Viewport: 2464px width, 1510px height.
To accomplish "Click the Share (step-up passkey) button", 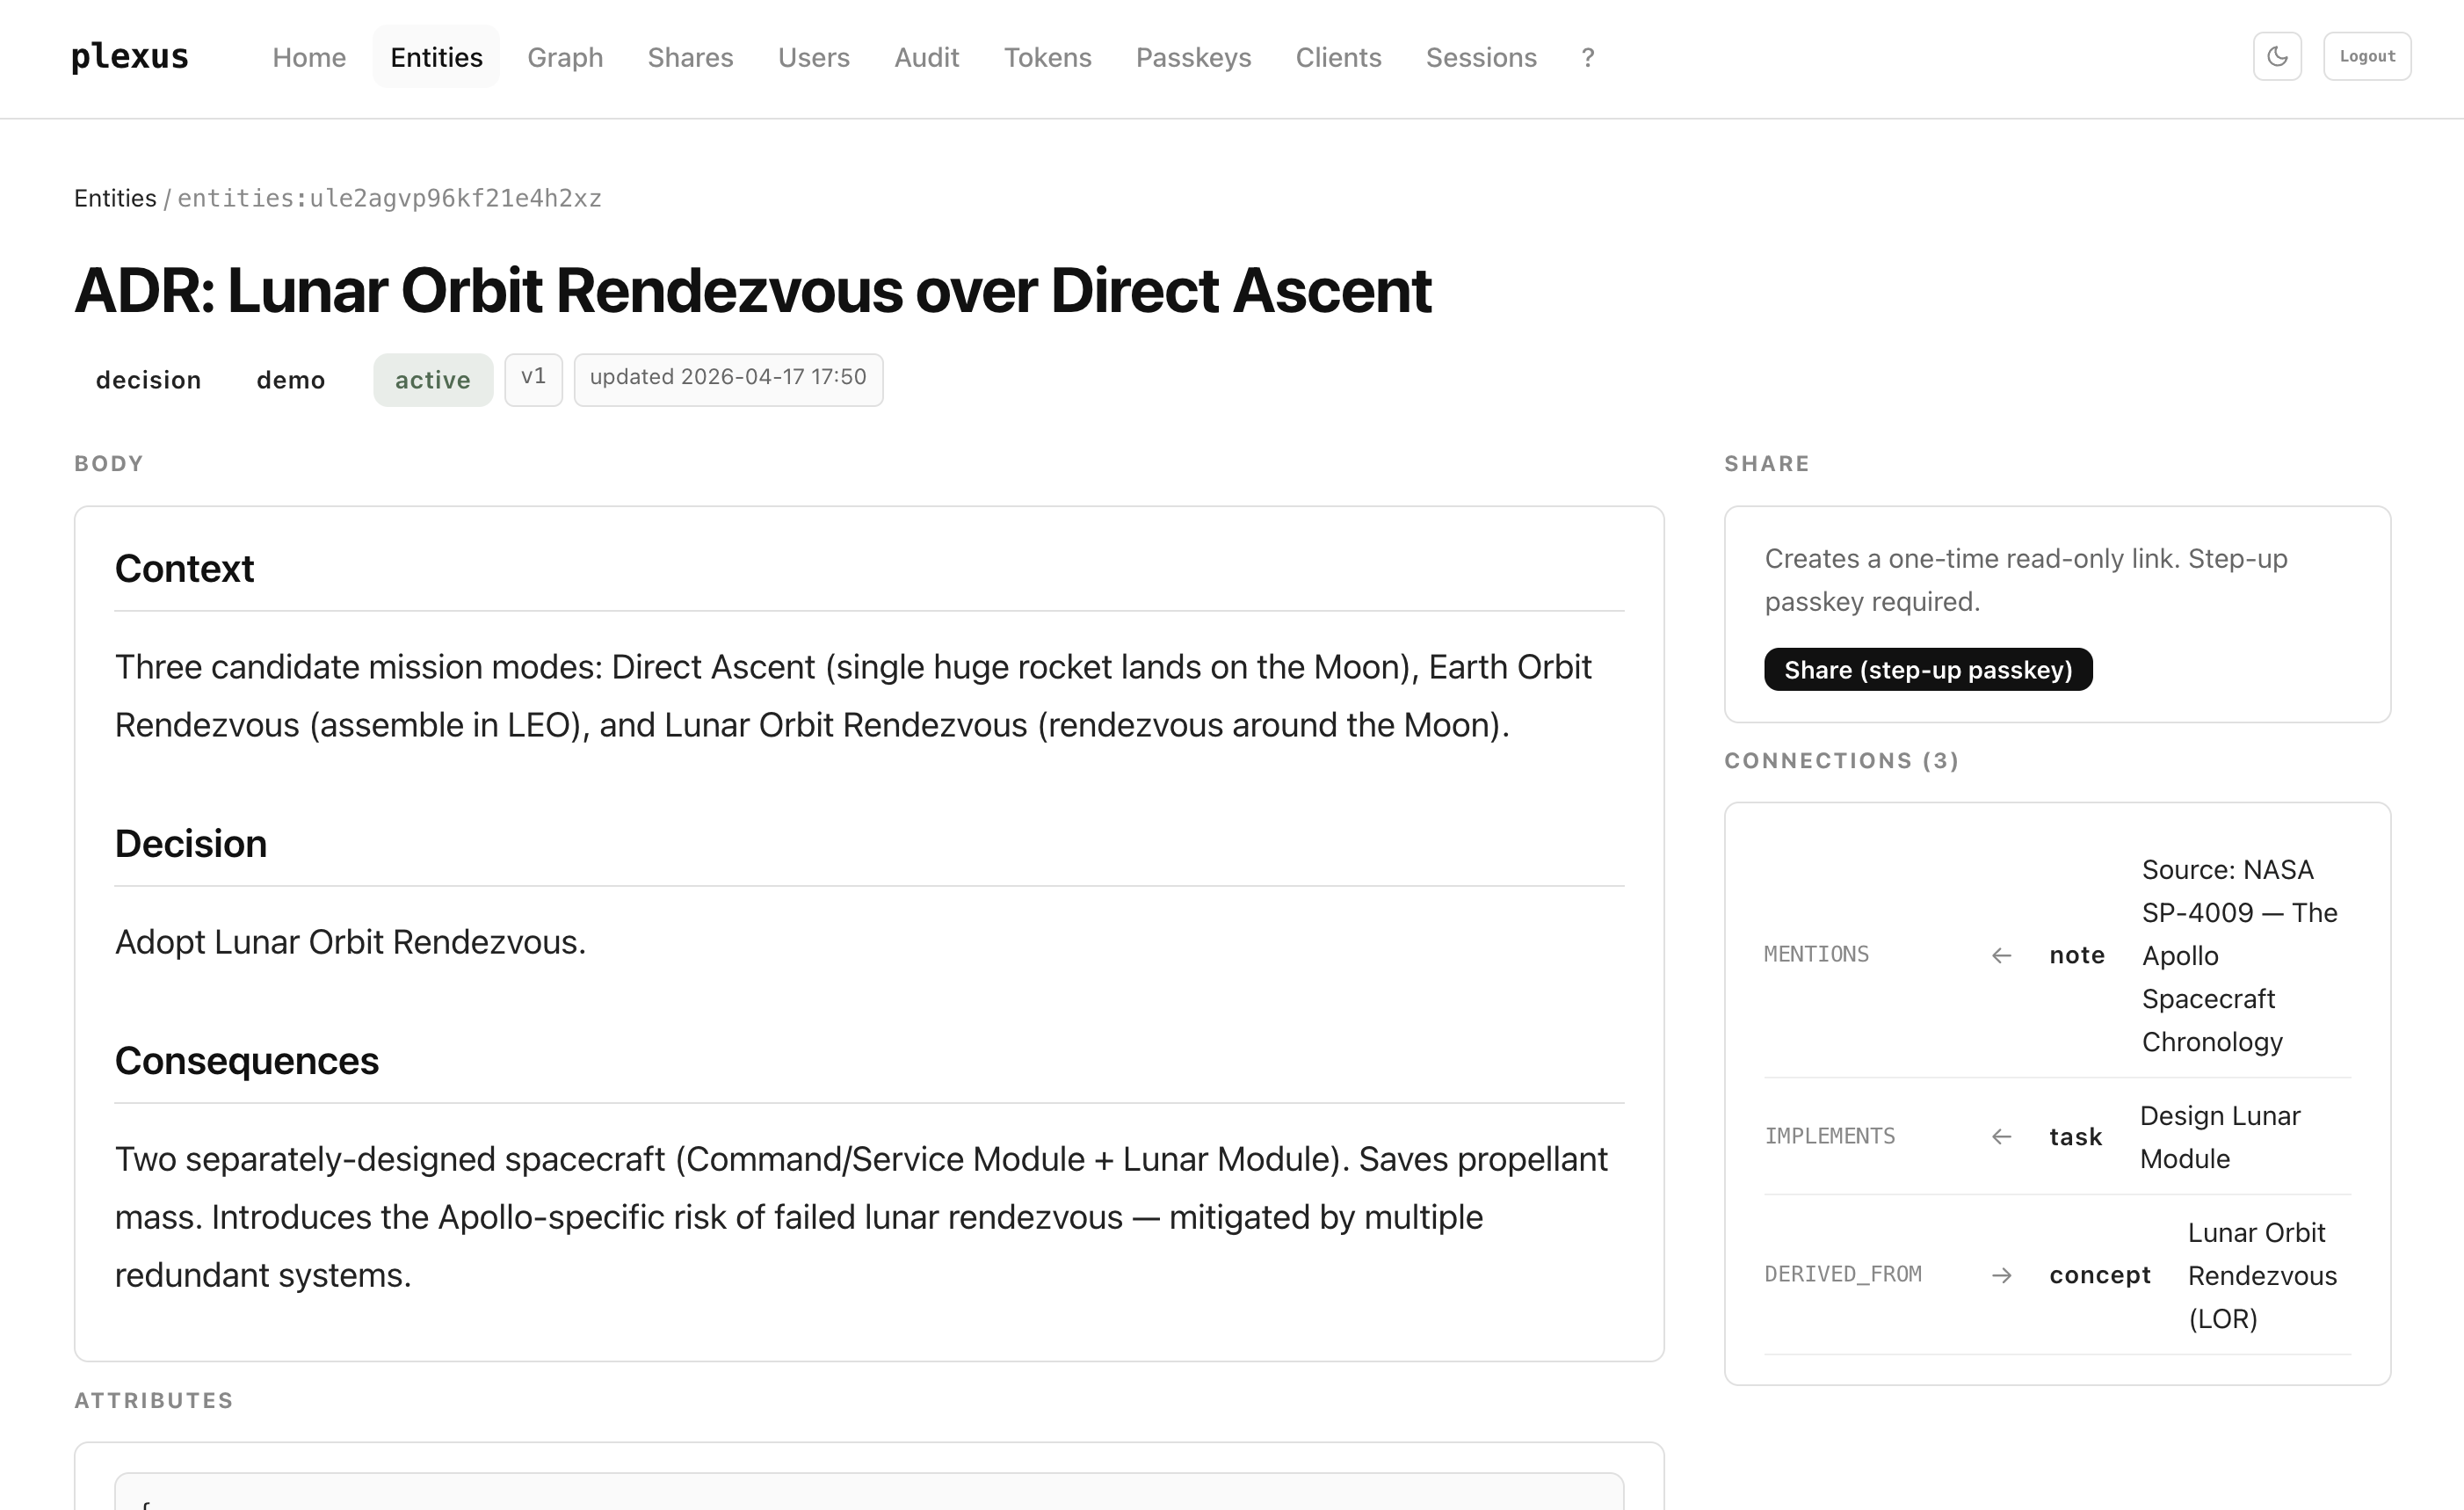I will [1928, 669].
